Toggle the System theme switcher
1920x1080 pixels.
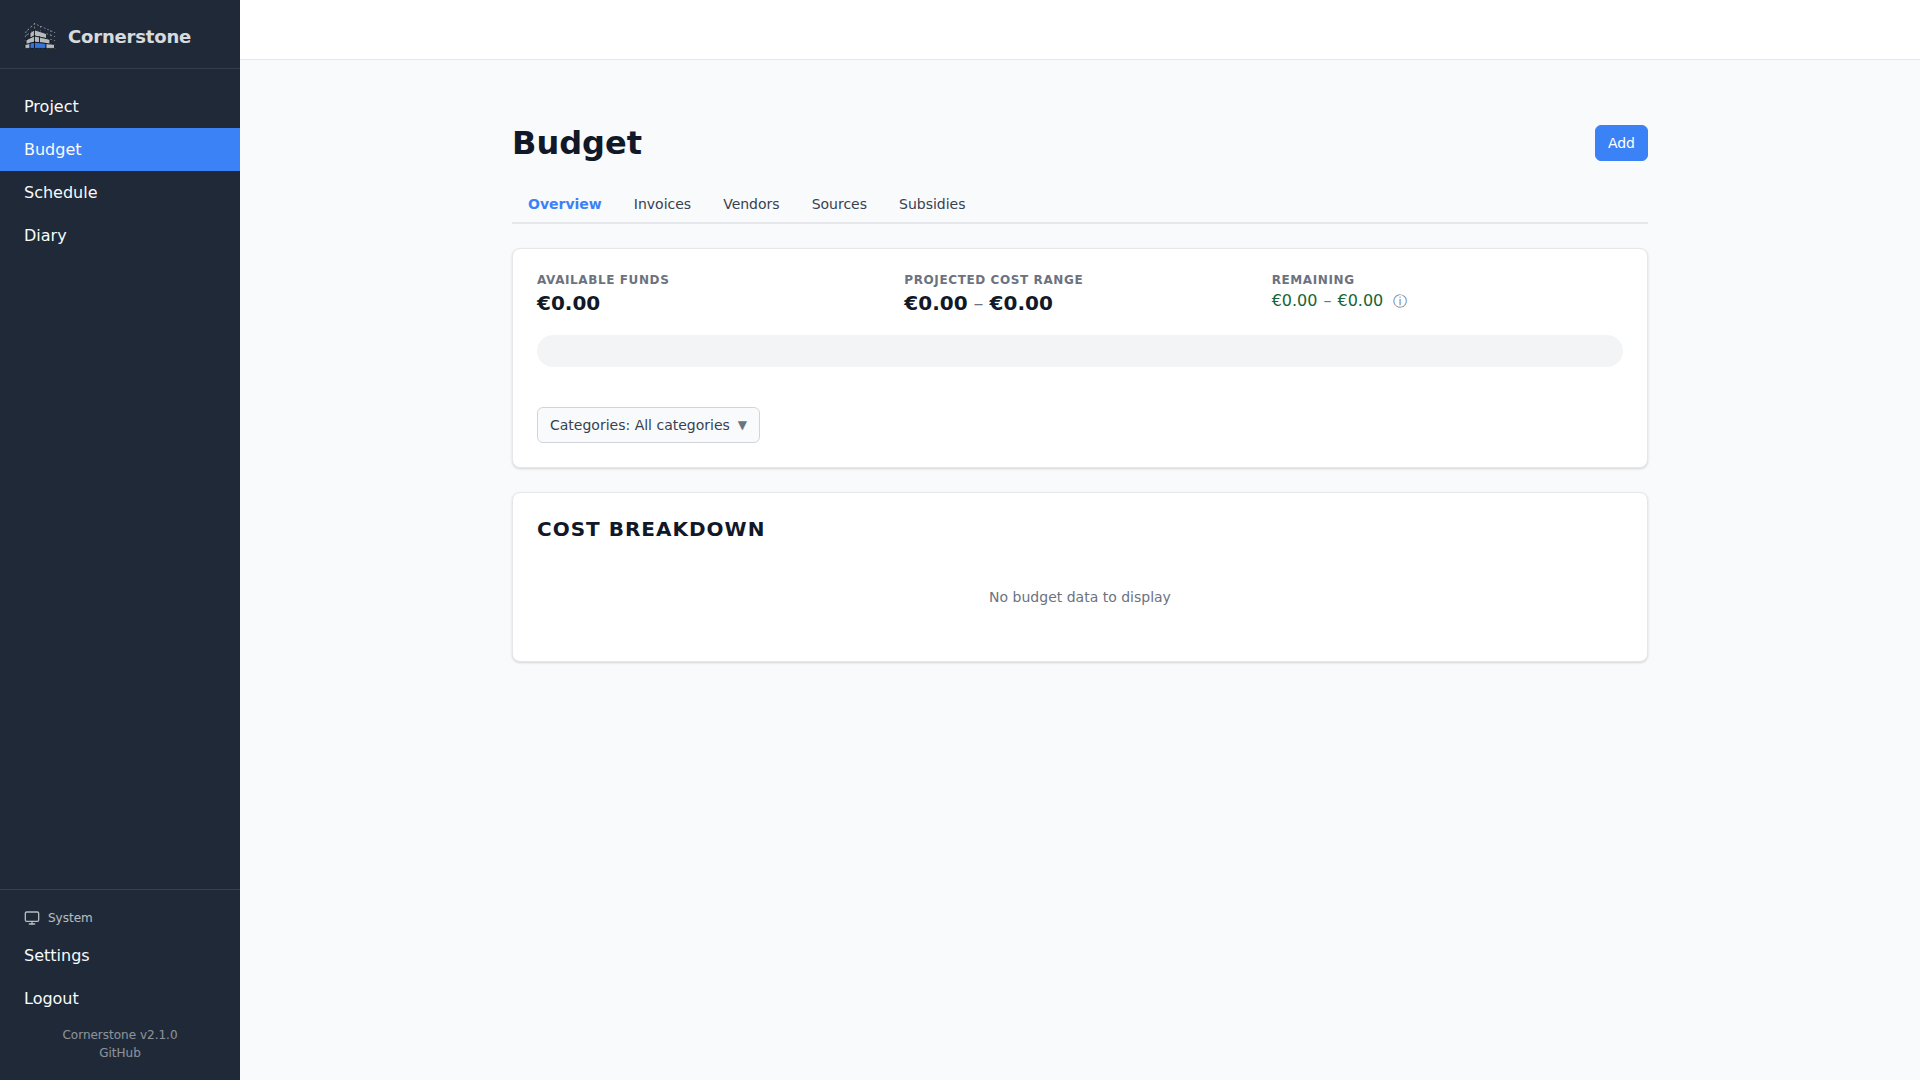pos(58,917)
